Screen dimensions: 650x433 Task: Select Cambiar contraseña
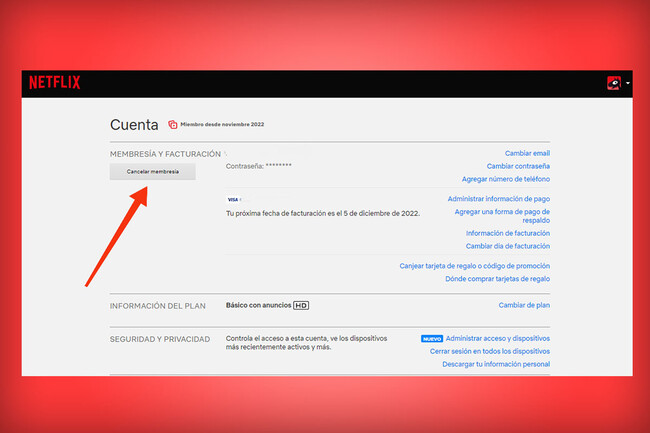pos(518,166)
